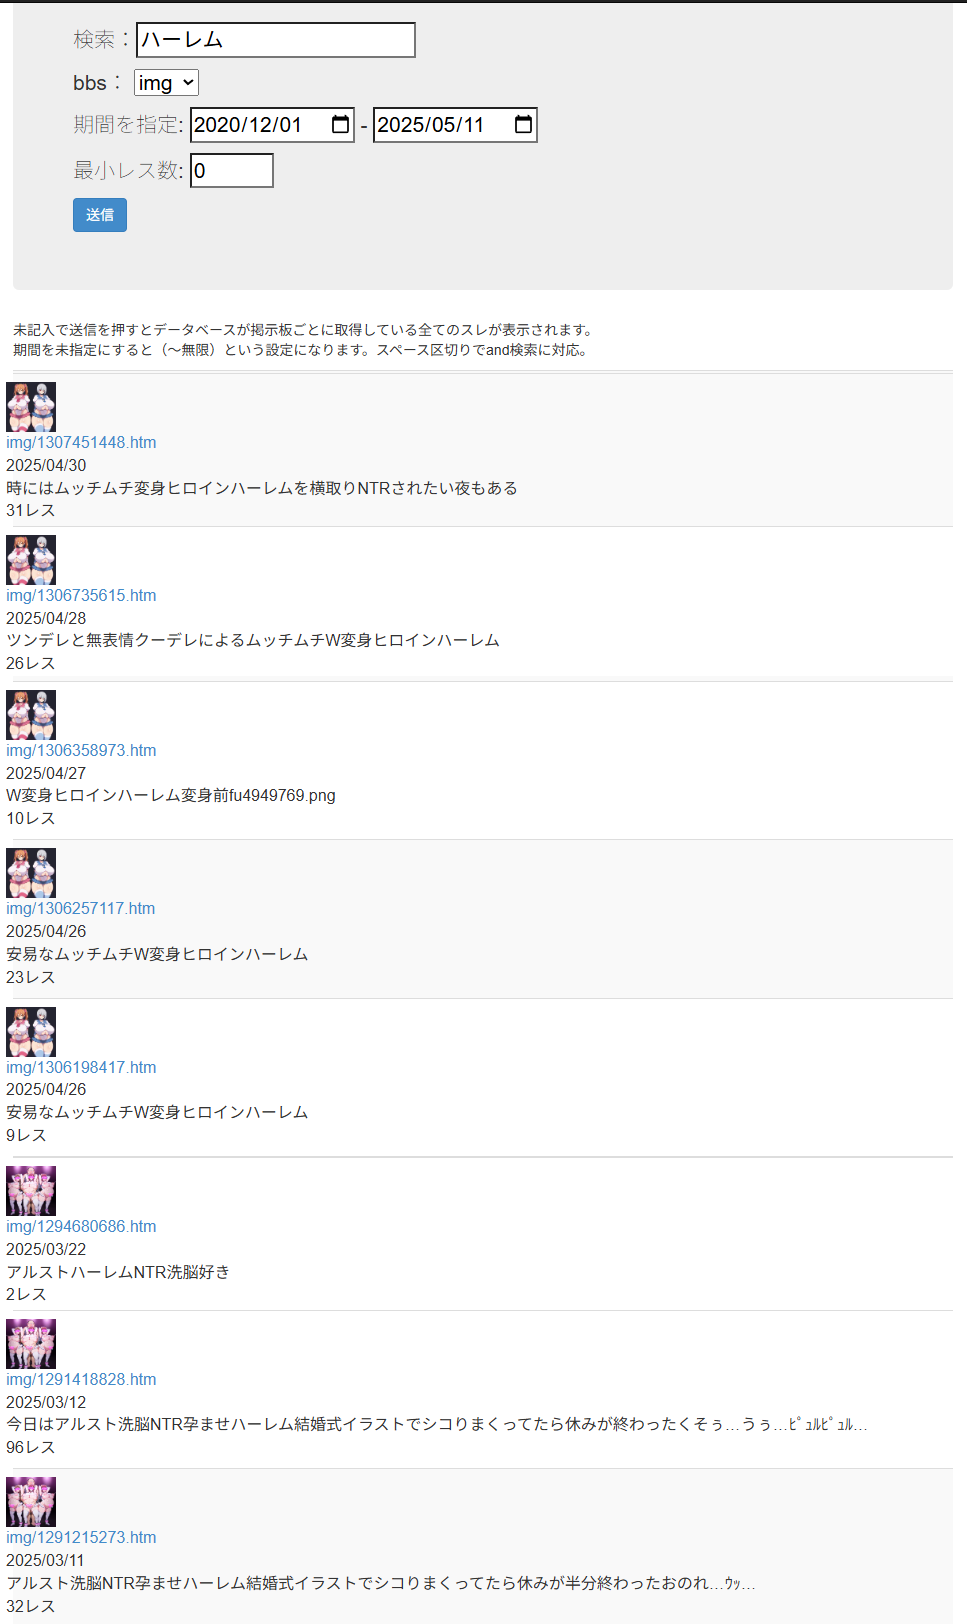Click thumbnail of the 2025/03/22 thread

[x=31, y=1191]
